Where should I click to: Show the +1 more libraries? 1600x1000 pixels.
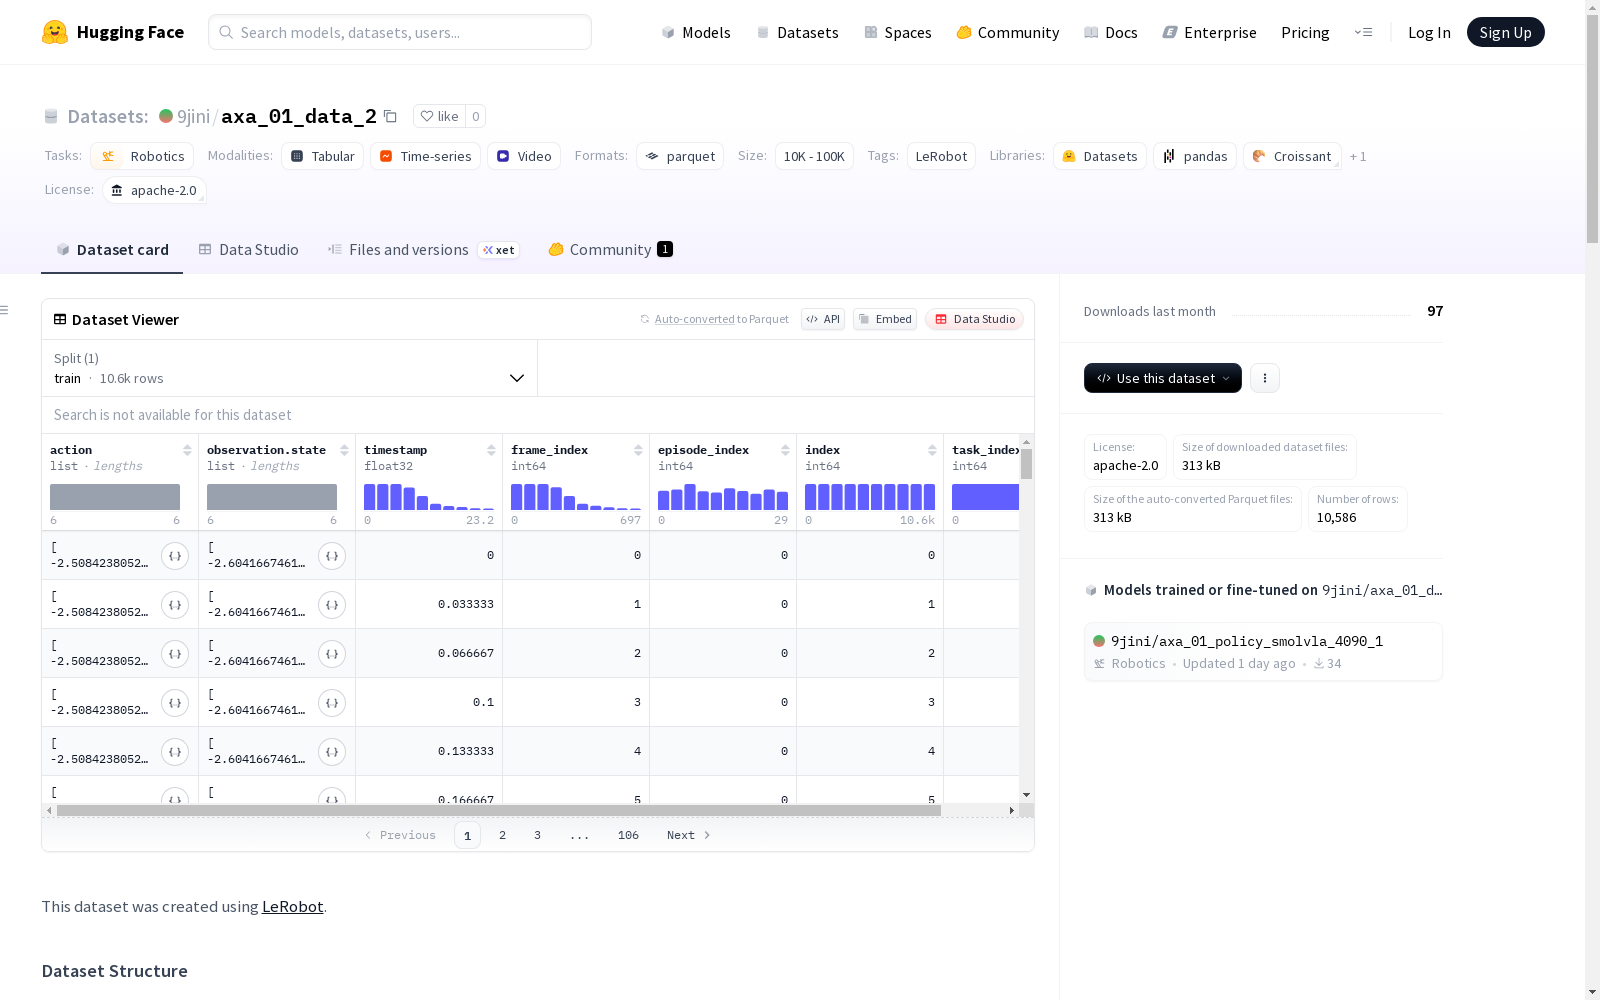(1358, 157)
